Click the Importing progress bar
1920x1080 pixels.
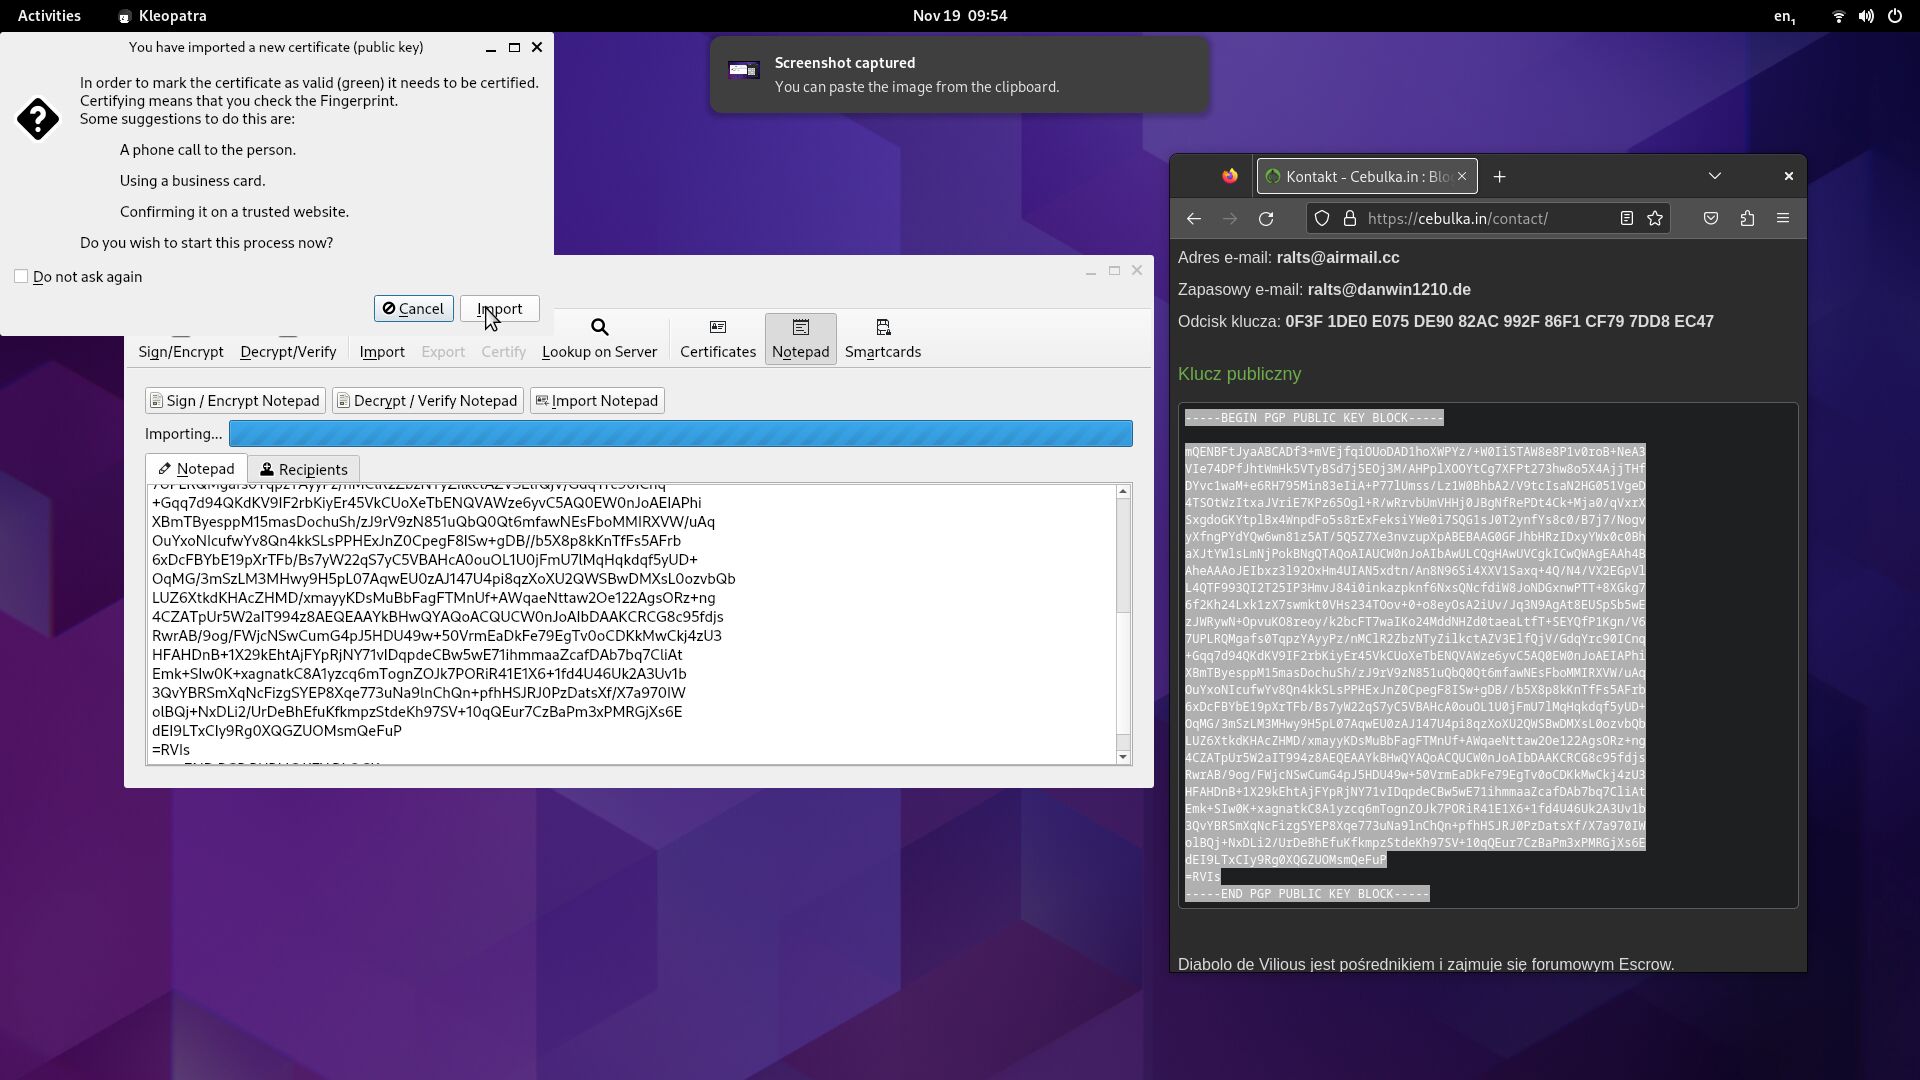(680, 434)
